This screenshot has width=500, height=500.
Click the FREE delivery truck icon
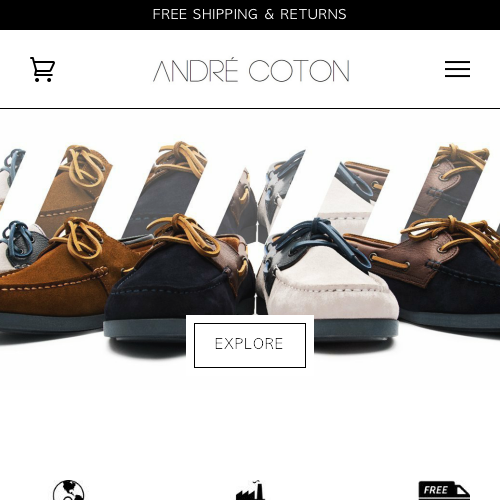(444, 490)
